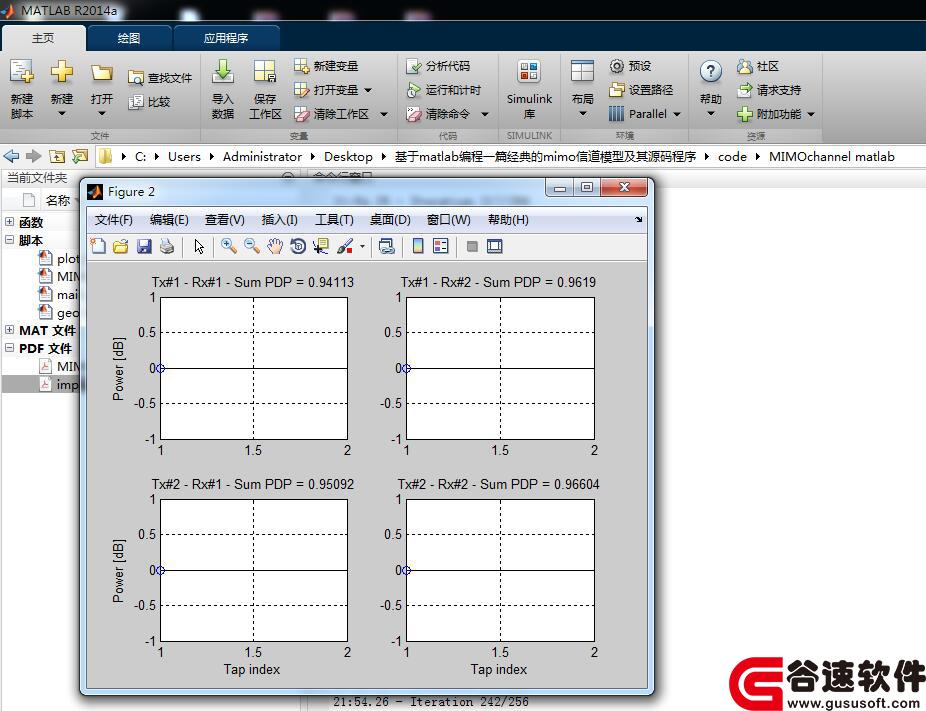The width and height of the screenshot is (926, 711).
Task: Open Community (社区) link
Action: click(x=758, y=66)
